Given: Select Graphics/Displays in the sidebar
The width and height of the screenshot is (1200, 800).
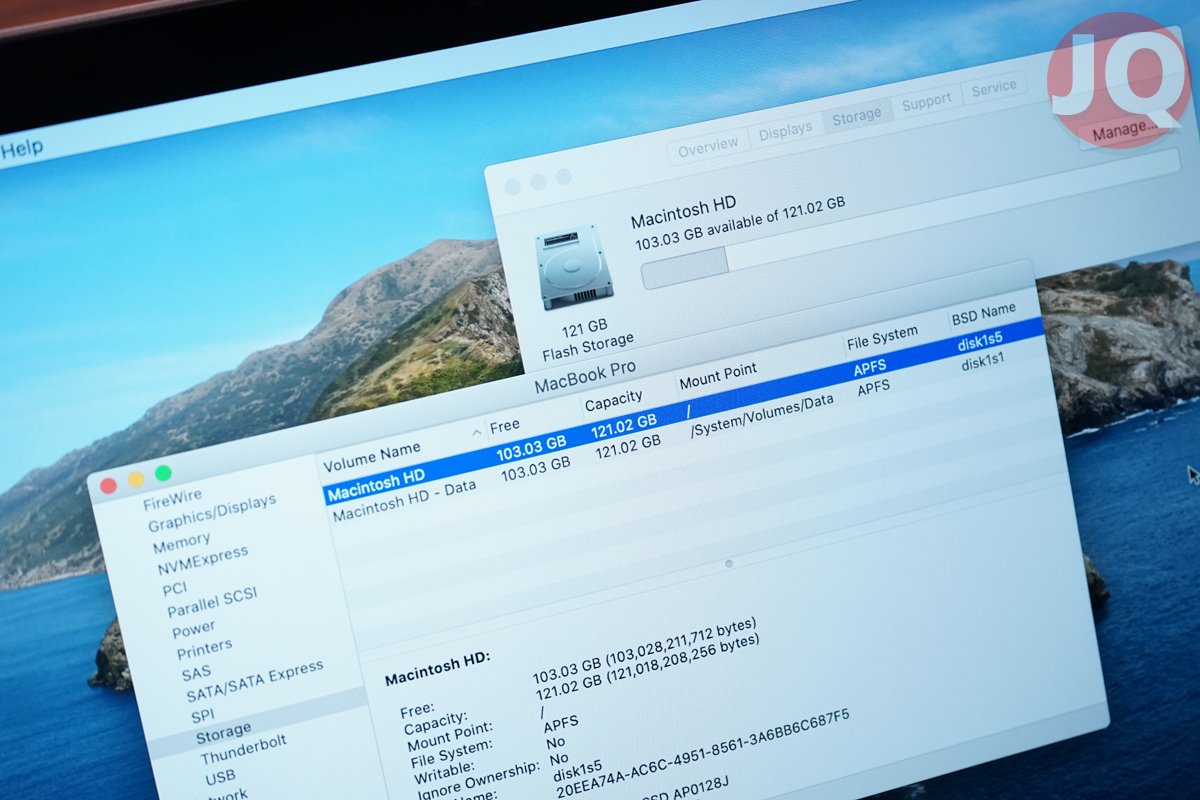Looking at the screenshot, I should click(x=211, y=514).
